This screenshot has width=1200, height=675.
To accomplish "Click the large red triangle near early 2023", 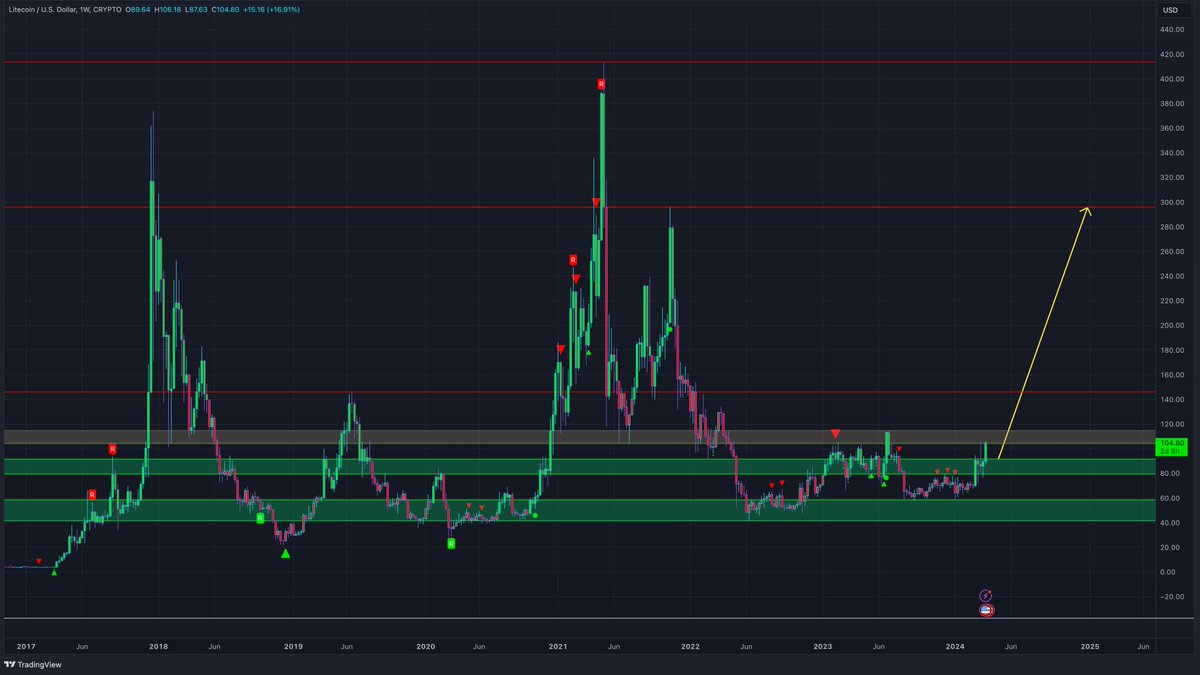I will pos(835,434).
